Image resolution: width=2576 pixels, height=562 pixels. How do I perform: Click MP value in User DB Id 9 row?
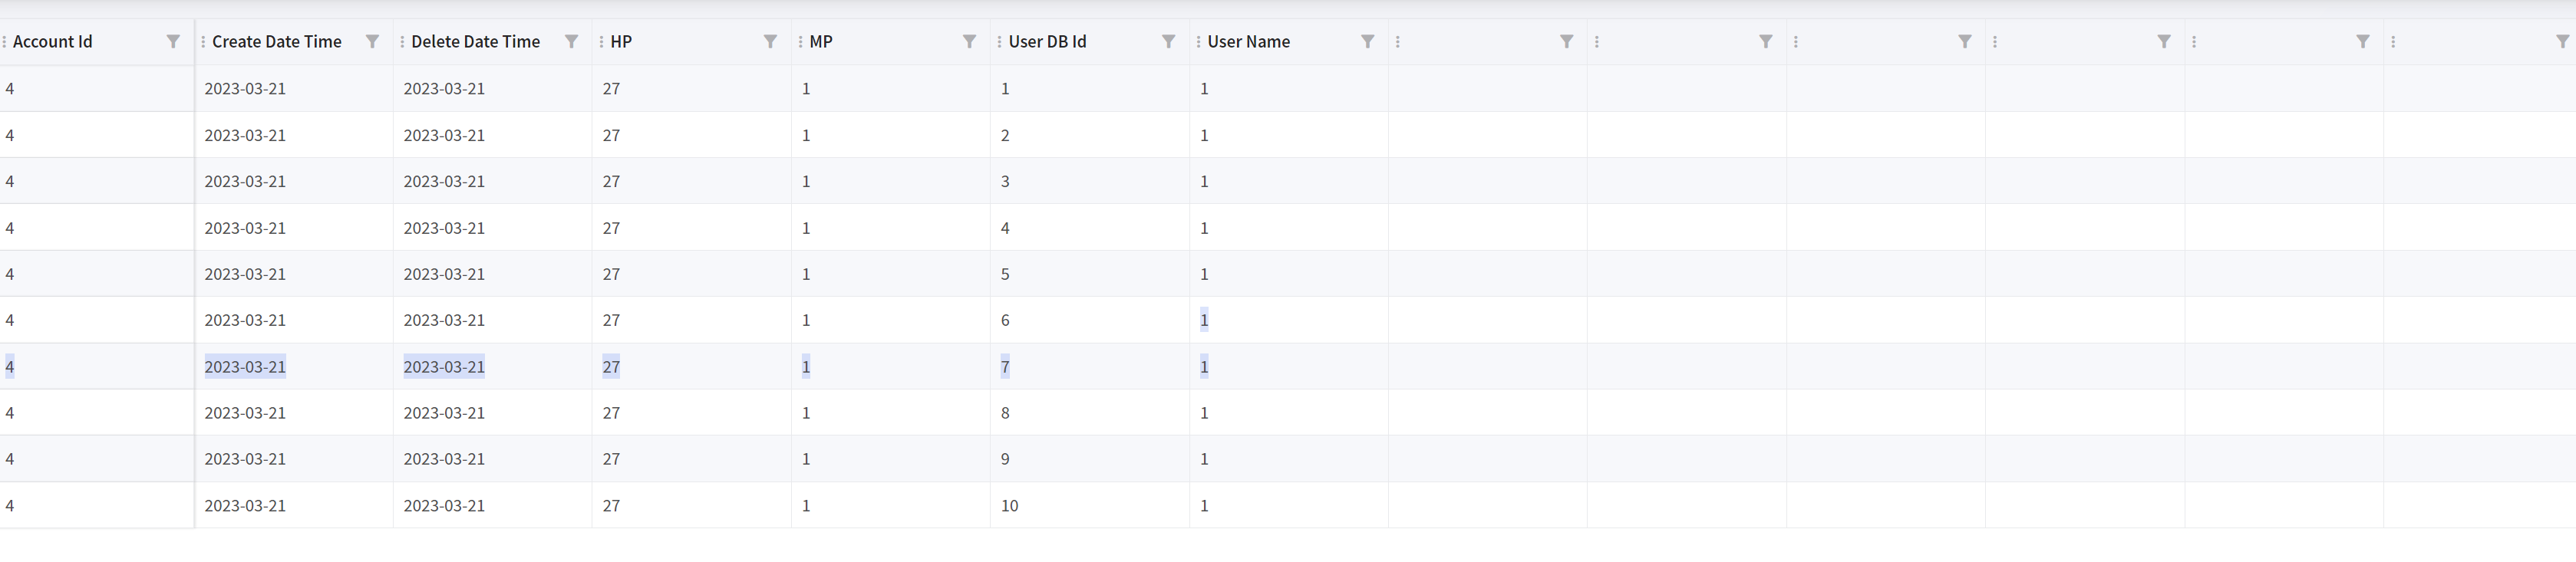[x=806, y=459]
